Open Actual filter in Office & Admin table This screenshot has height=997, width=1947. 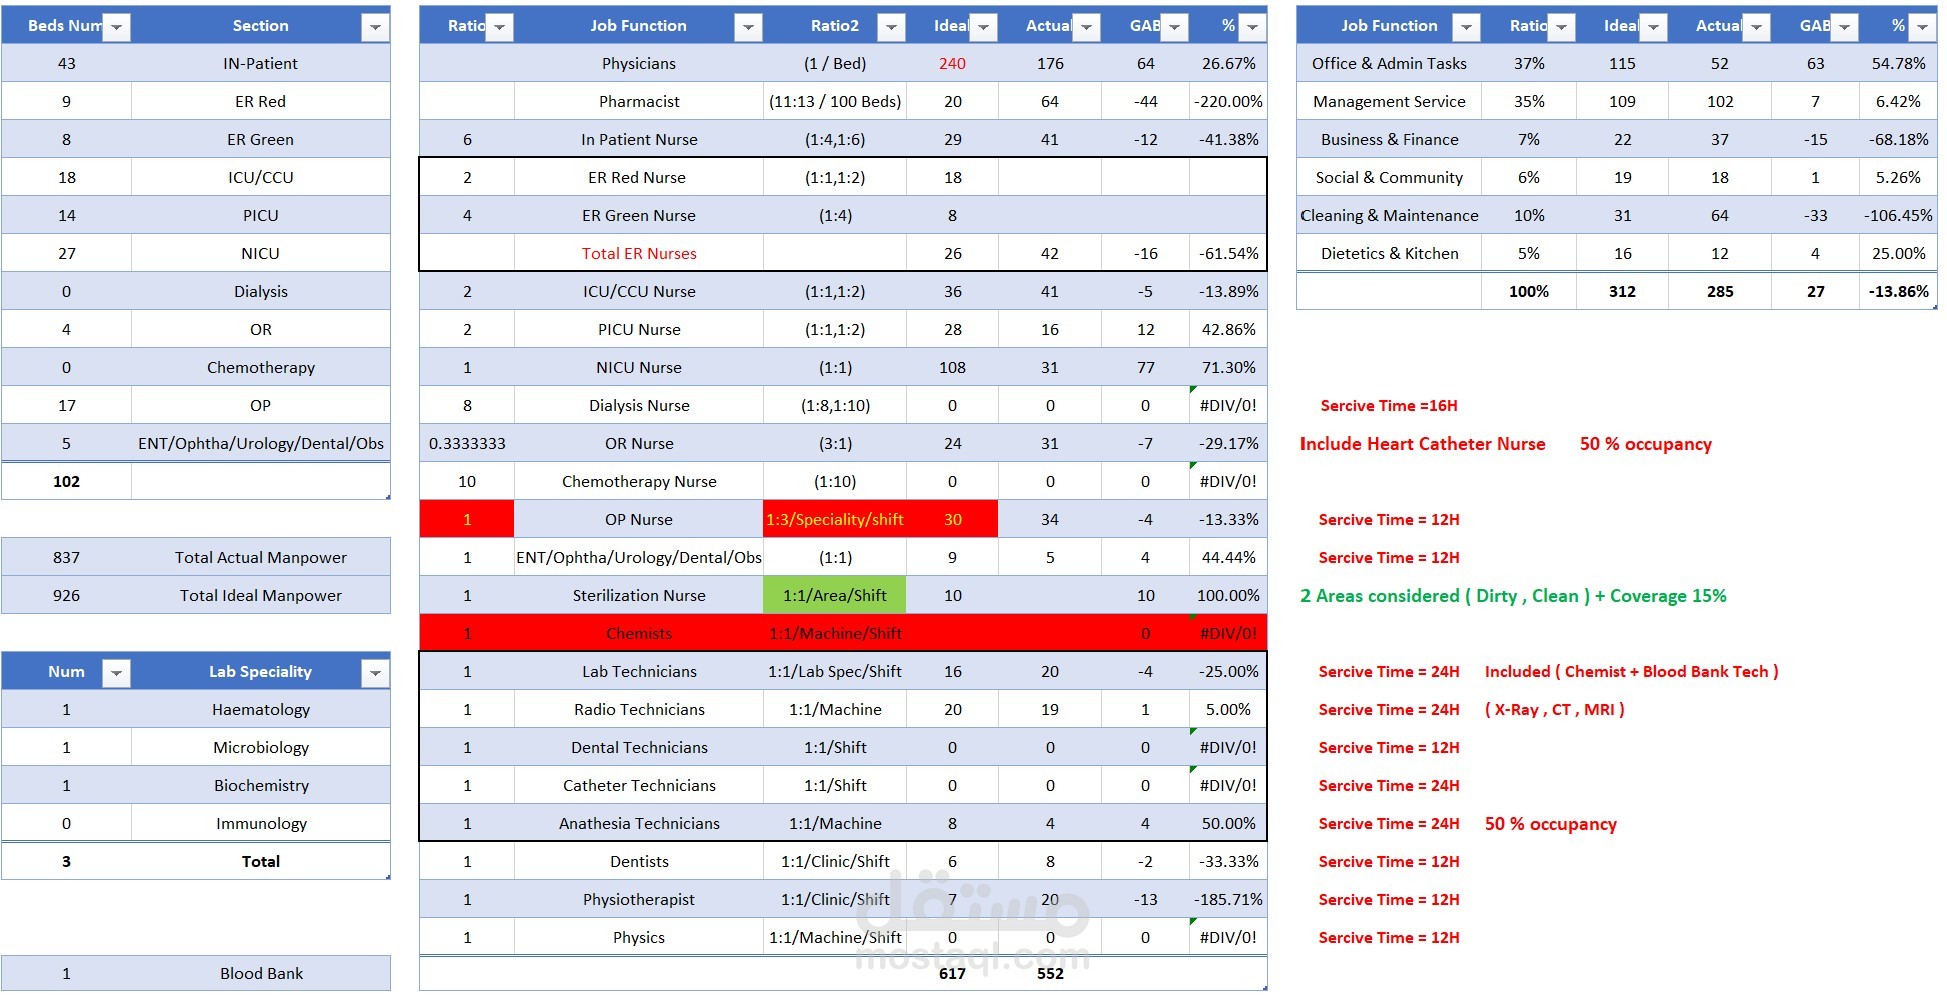[x=1756, y=27]
